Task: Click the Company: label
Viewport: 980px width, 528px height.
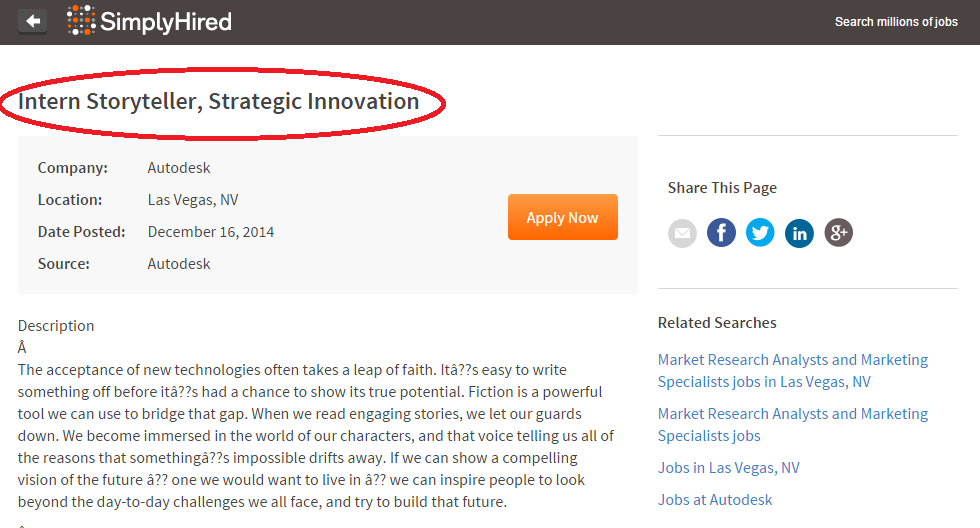Action: tap(72, 167)
